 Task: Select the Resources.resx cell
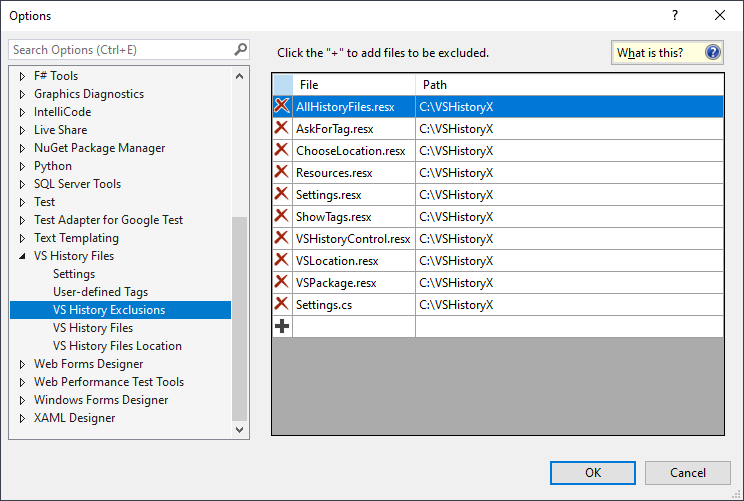[354, 173]
